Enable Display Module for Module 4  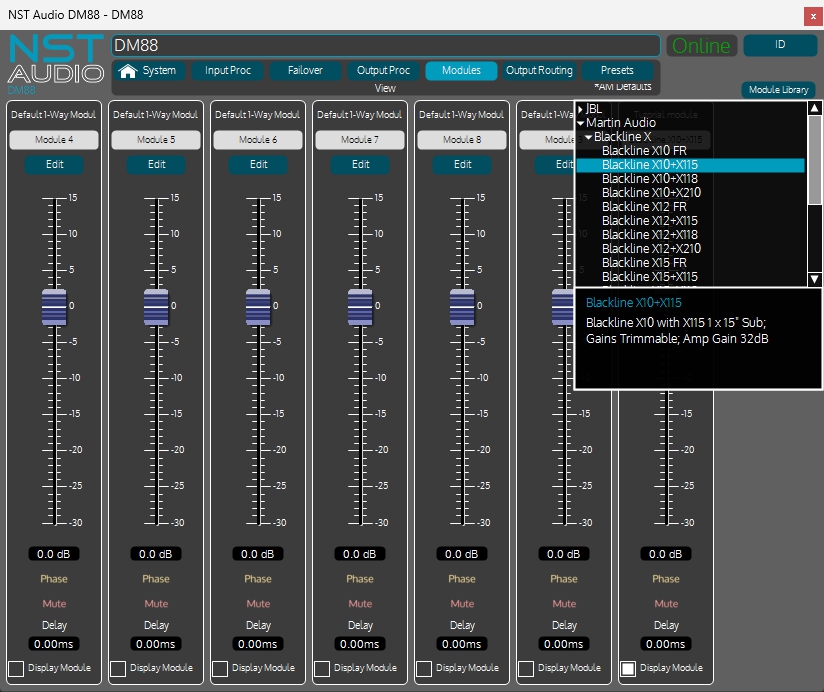tap(16, 669)
